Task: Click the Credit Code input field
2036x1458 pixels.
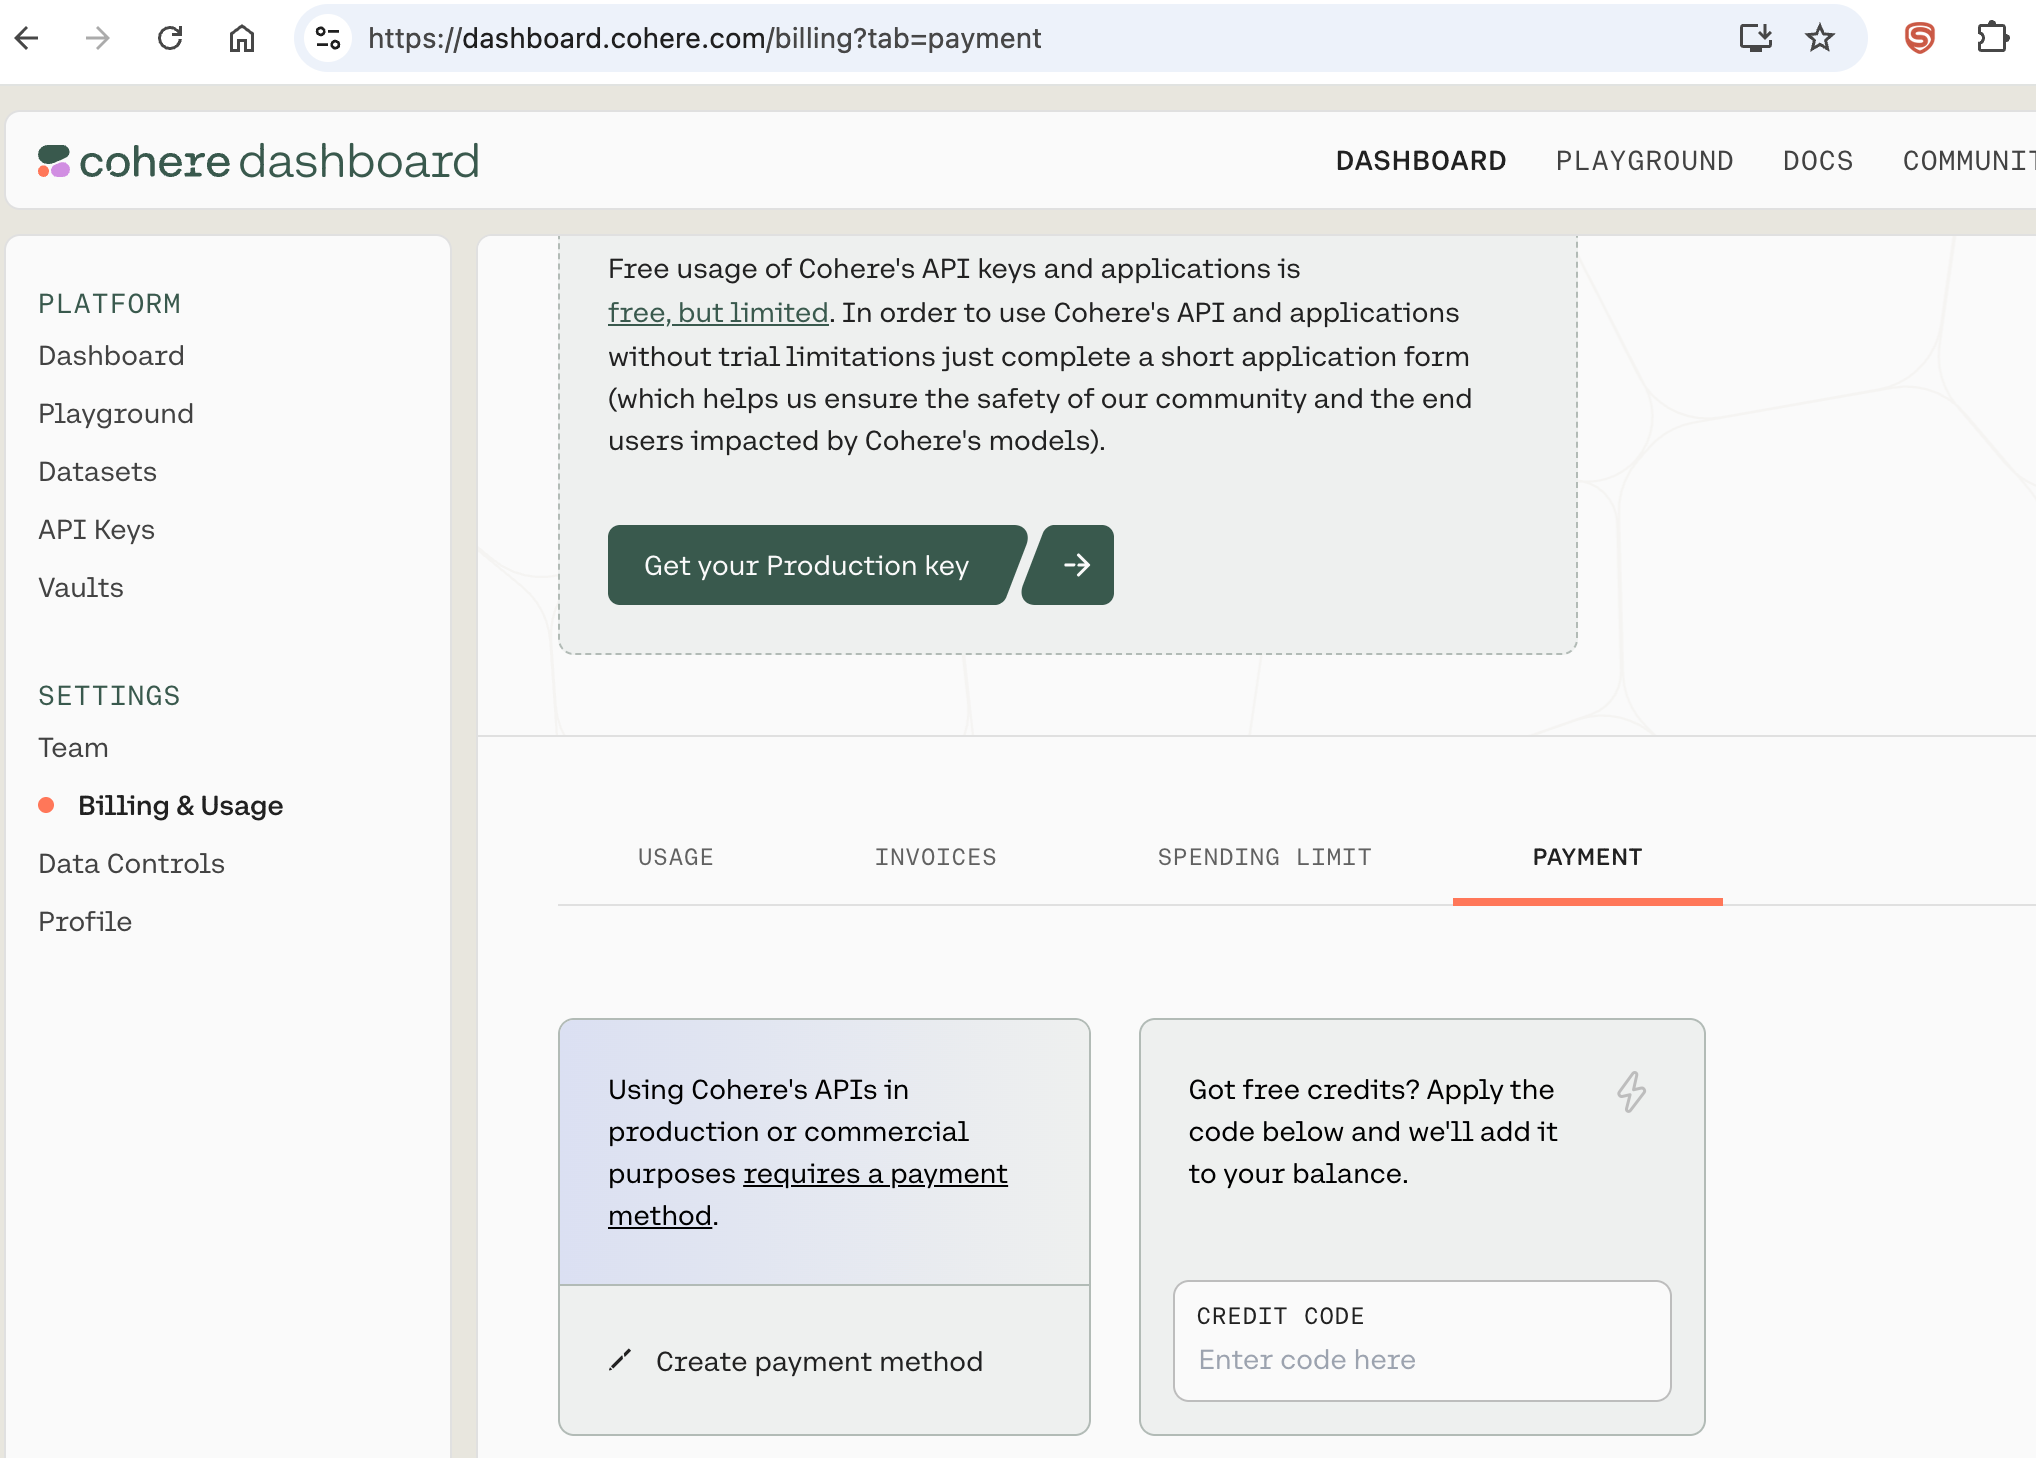Action: [1422, 1341]
